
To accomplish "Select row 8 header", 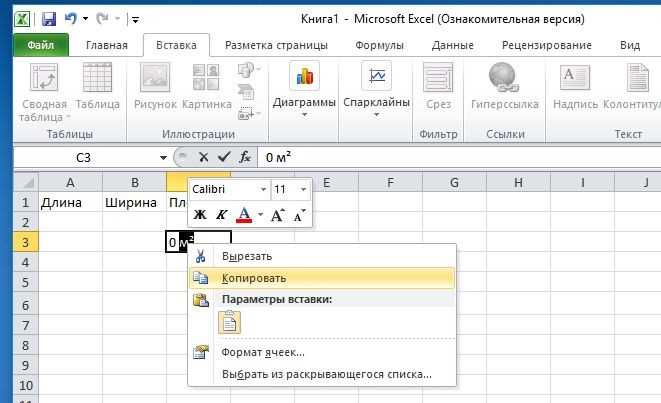I will tap(26, 345).
